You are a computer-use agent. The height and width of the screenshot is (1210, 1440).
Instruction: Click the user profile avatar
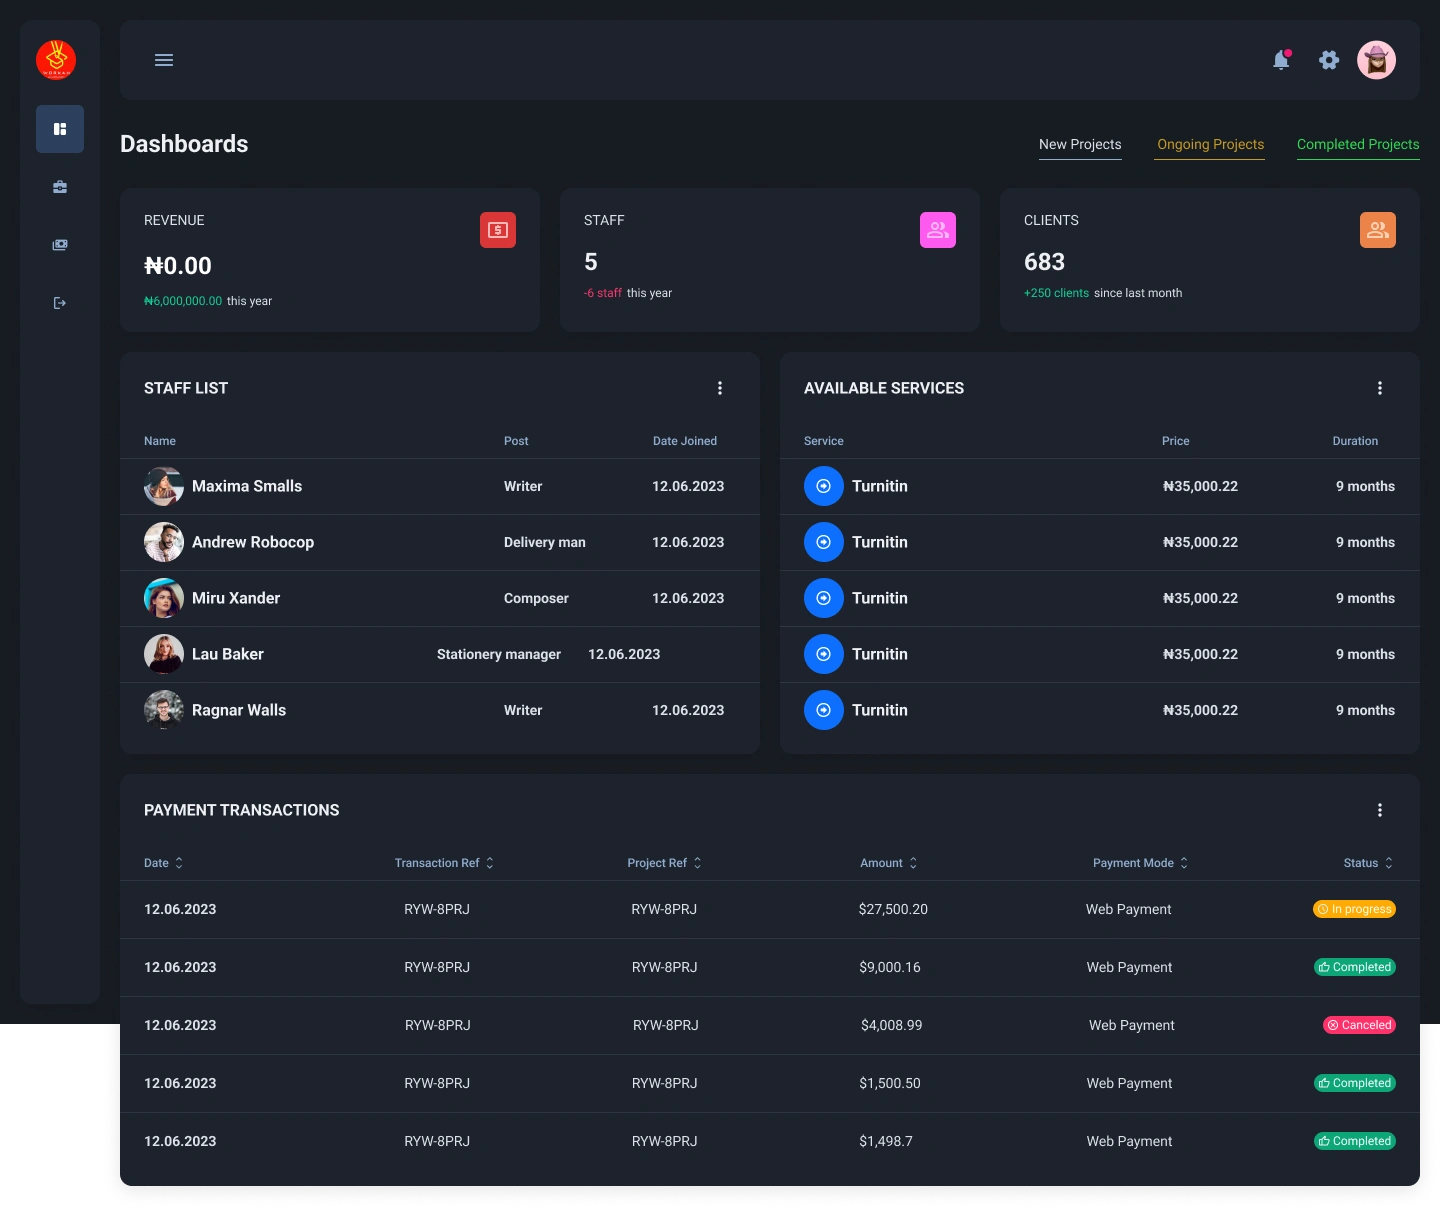1376,60
